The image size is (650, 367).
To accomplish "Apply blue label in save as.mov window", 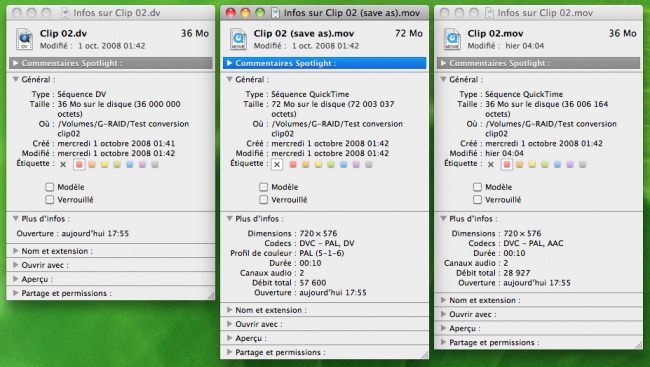I will (344, 165).
